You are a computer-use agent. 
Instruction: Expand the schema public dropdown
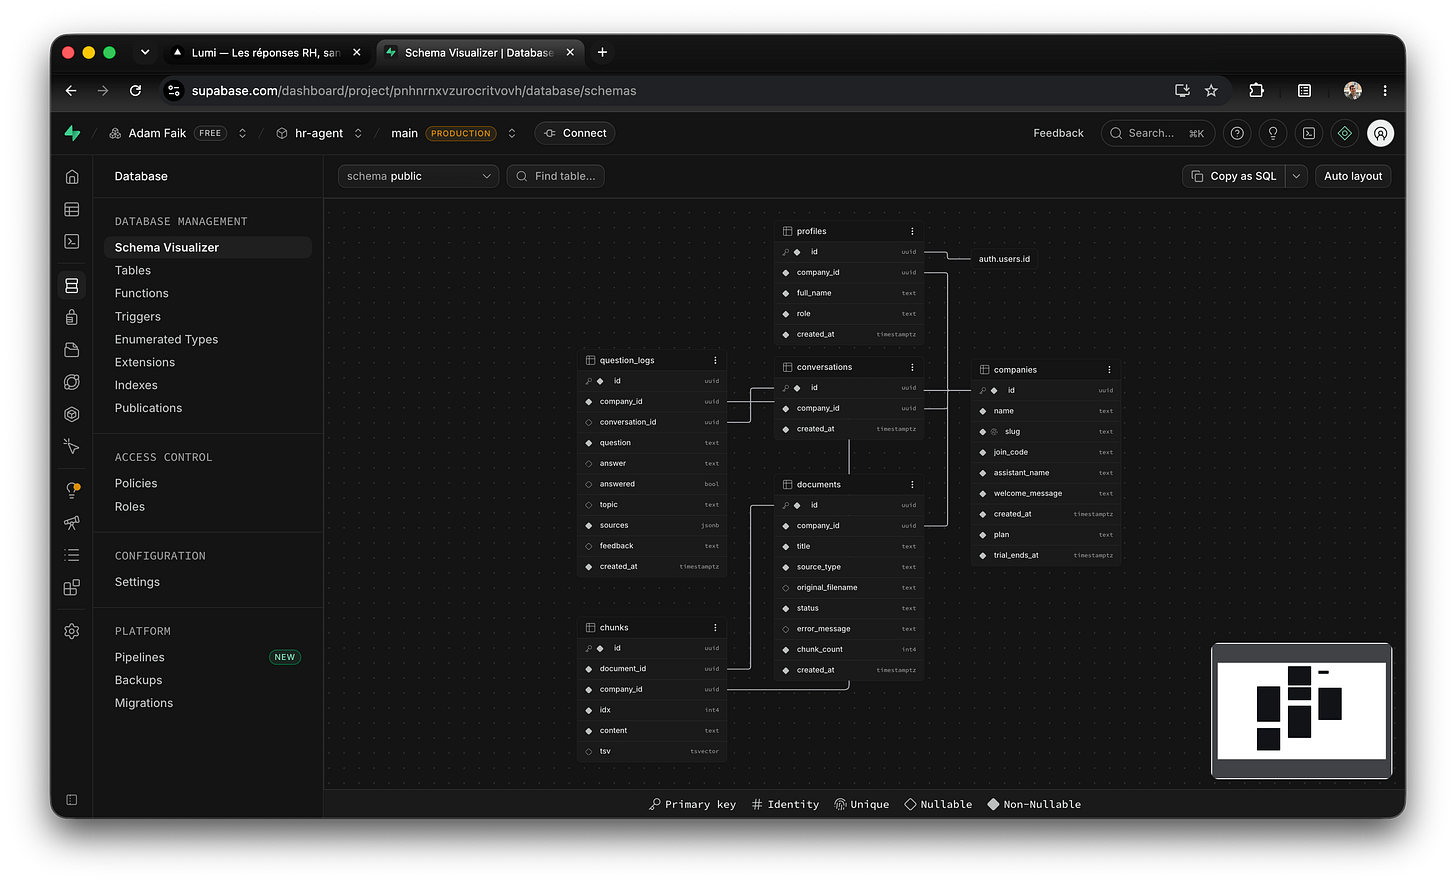tap(418, 176)
